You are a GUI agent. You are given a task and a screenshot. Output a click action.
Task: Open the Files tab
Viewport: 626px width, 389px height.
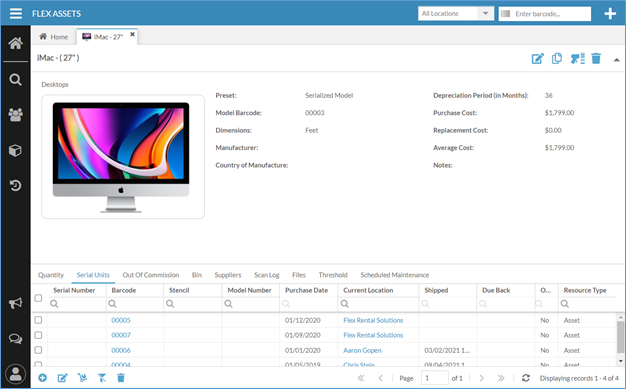tap(299, 275)
